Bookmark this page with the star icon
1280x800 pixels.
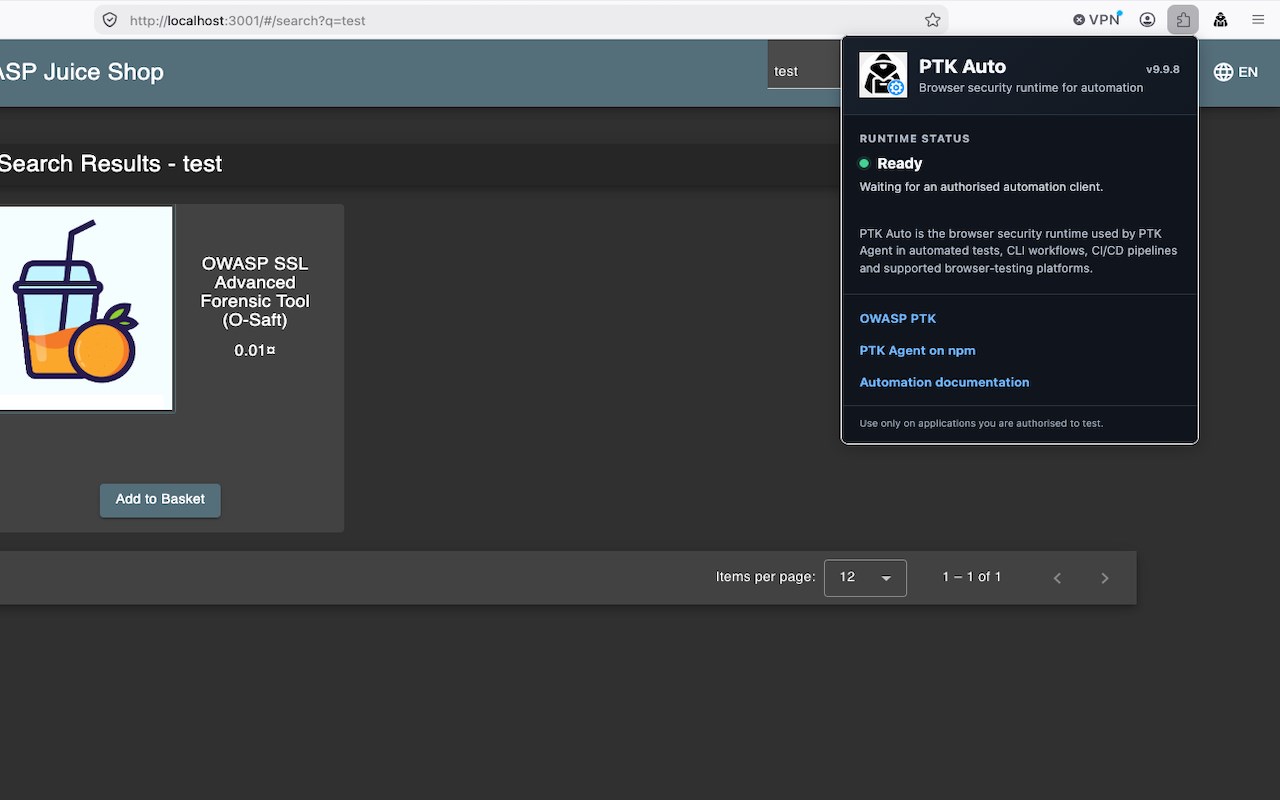932,20
